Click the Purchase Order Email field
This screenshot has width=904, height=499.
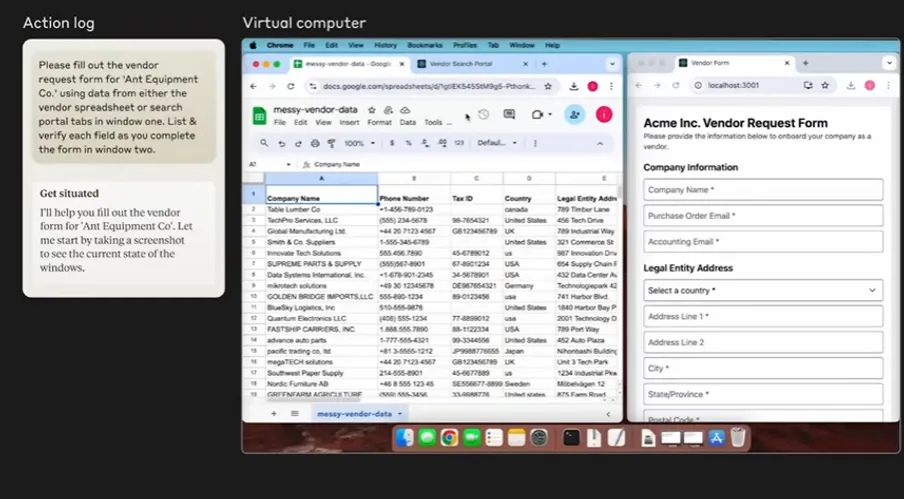(763, 215)
